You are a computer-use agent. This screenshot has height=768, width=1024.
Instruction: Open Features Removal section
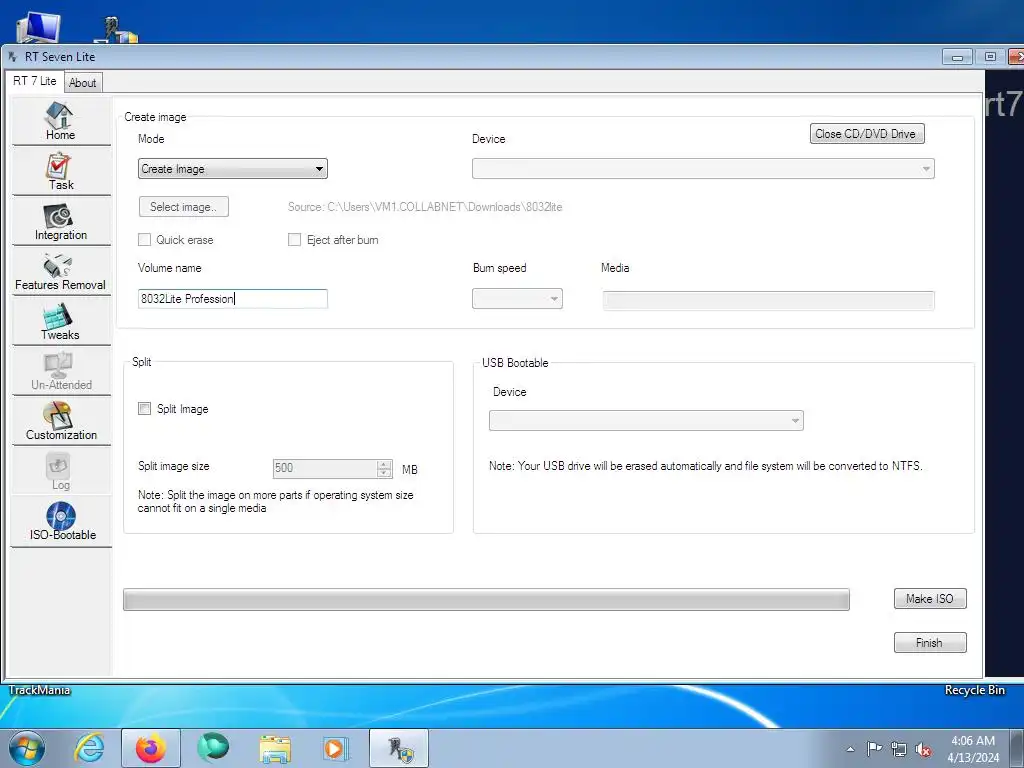[61, 271]
